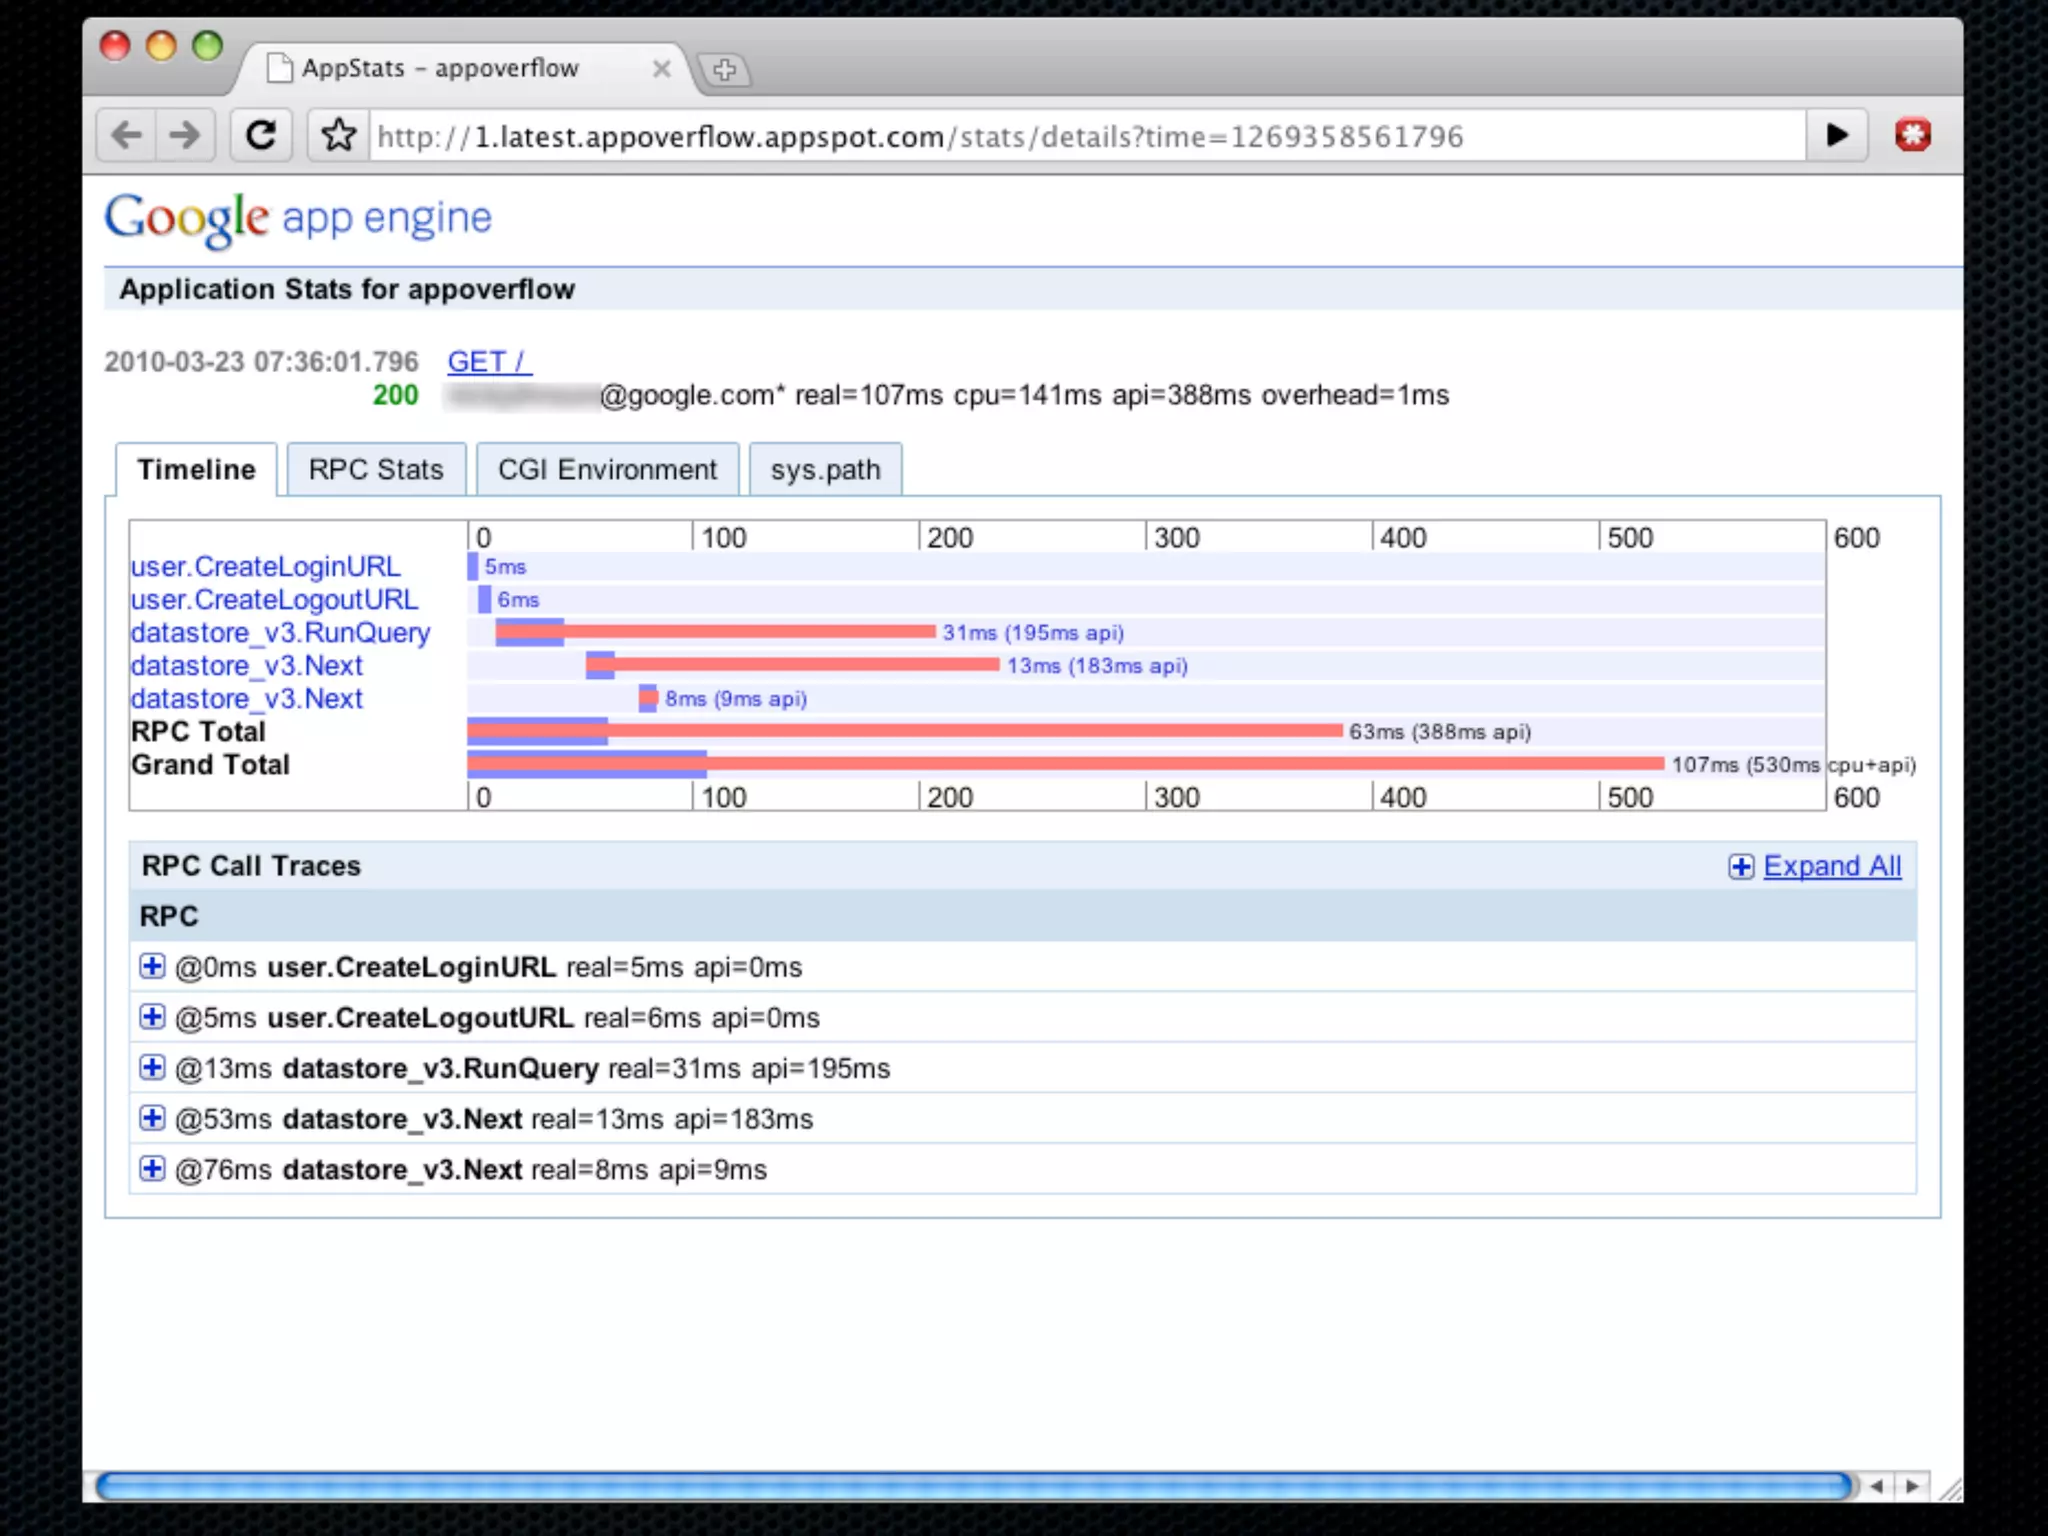Open a new tab with plus button

(725, 70)
